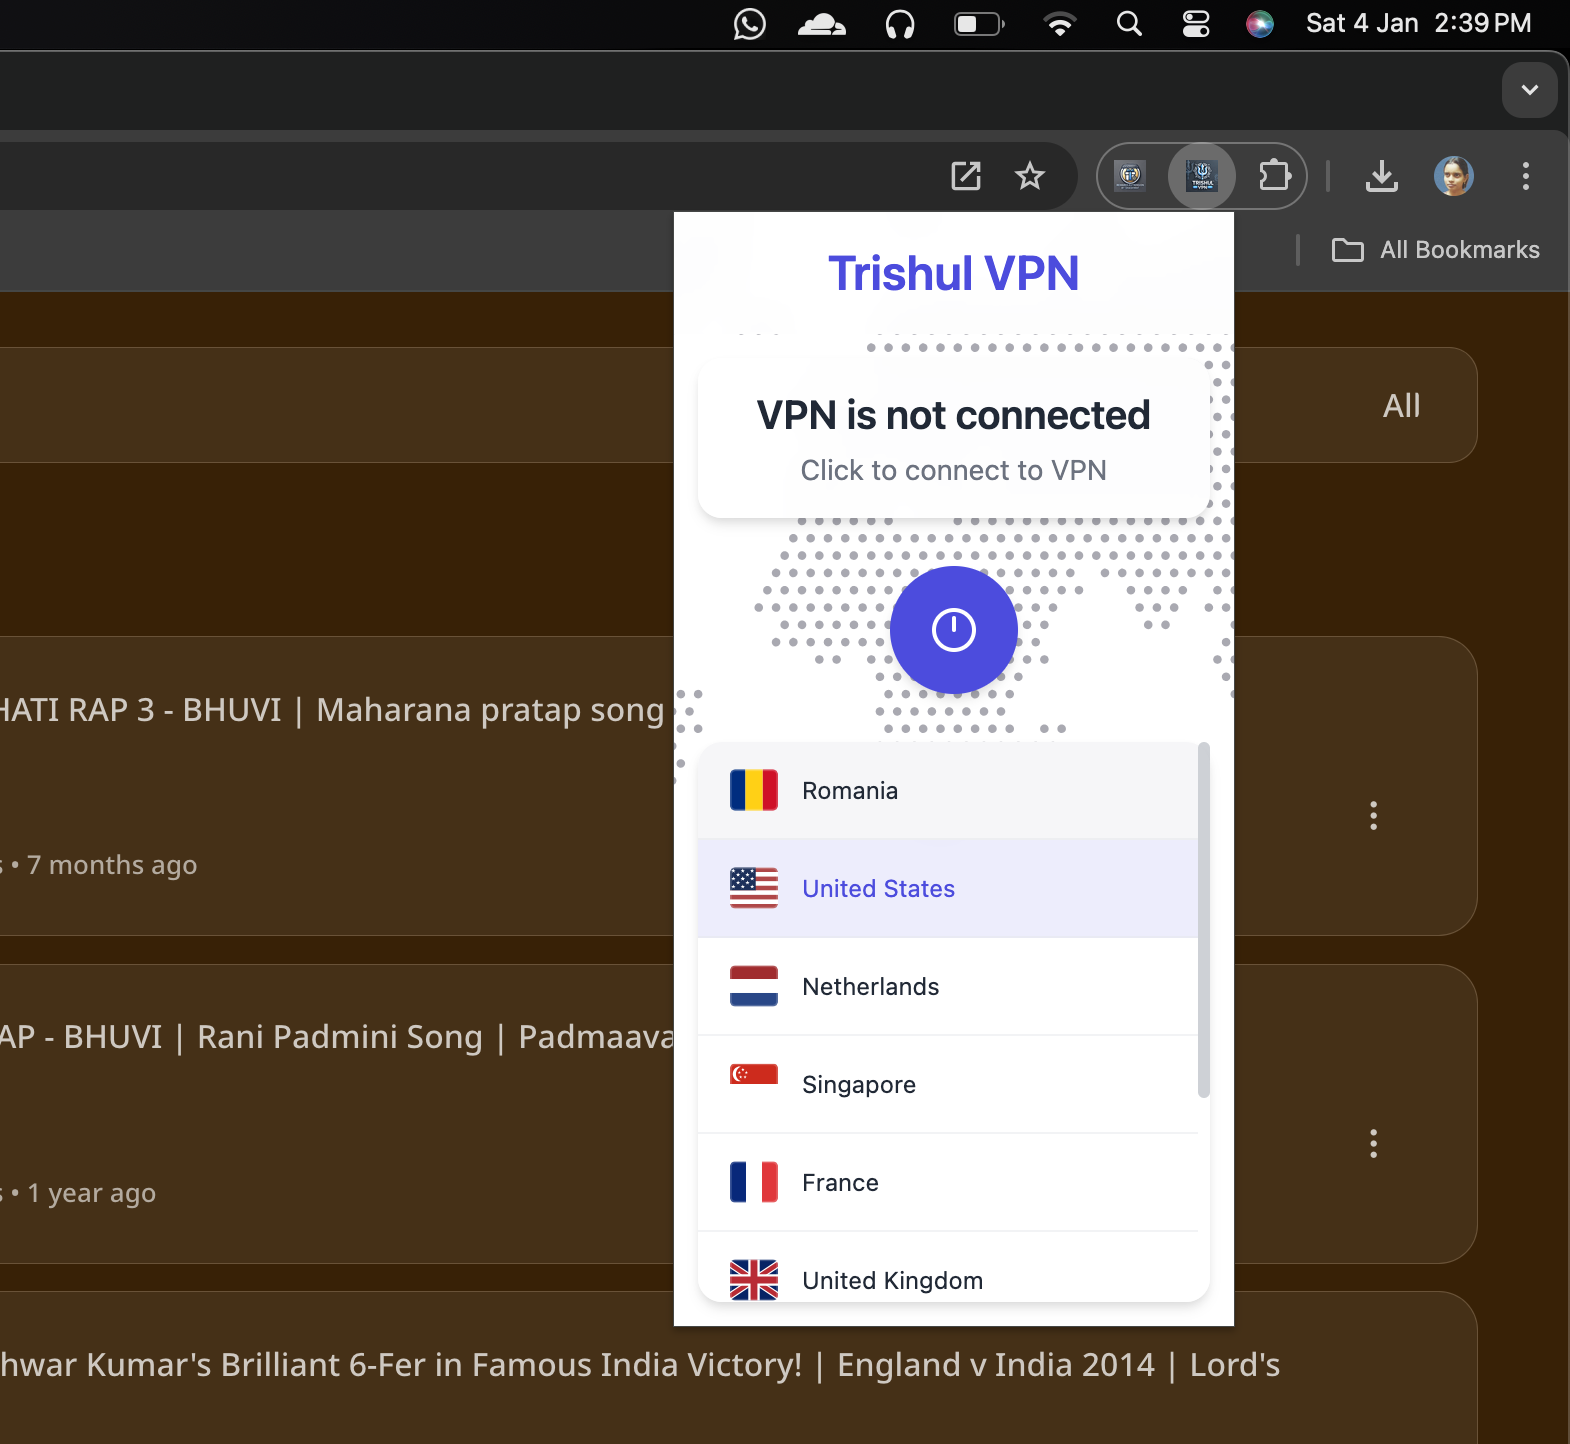The width and height of the screenshot is (1570, 1444).
Task: Click VPN is not connected status card
Action: pos(954,440)
